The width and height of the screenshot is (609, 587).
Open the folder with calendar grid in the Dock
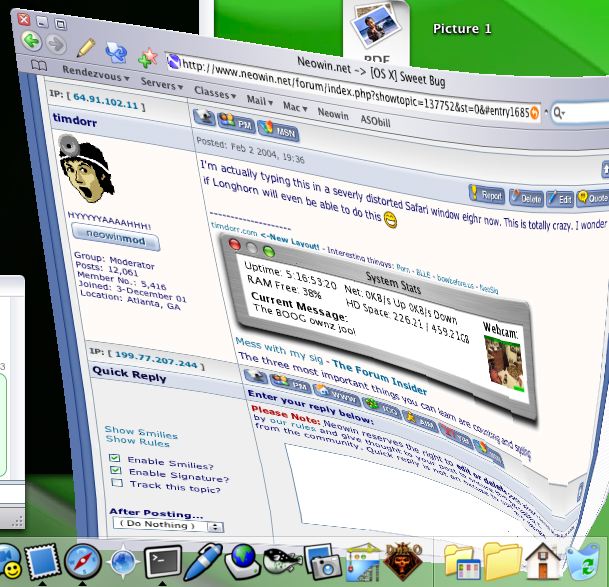(x=462, y=562)
